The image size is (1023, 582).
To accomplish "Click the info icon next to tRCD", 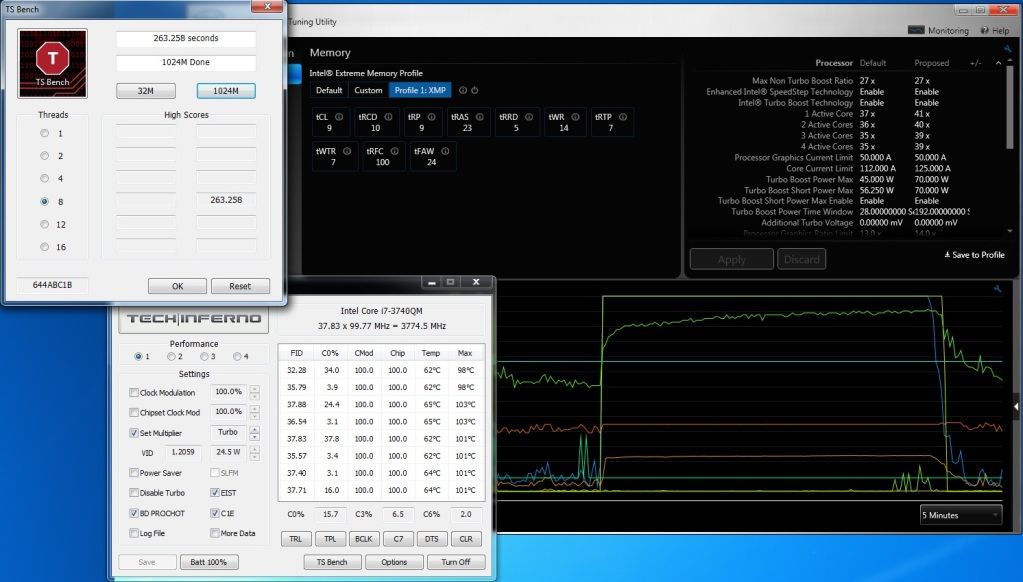I will click(388, 117).
